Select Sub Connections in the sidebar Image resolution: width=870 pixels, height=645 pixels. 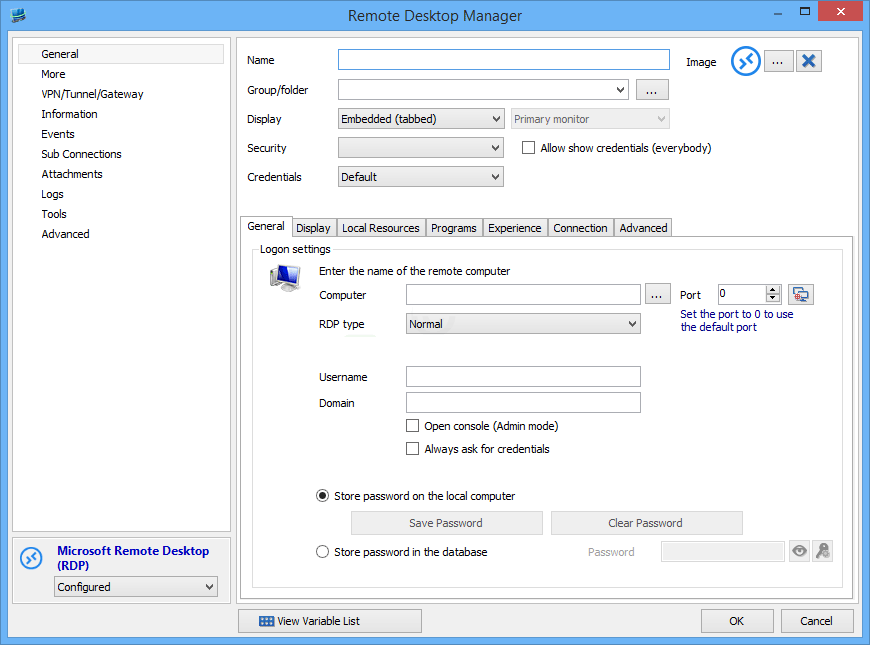(x=81, y=154)
